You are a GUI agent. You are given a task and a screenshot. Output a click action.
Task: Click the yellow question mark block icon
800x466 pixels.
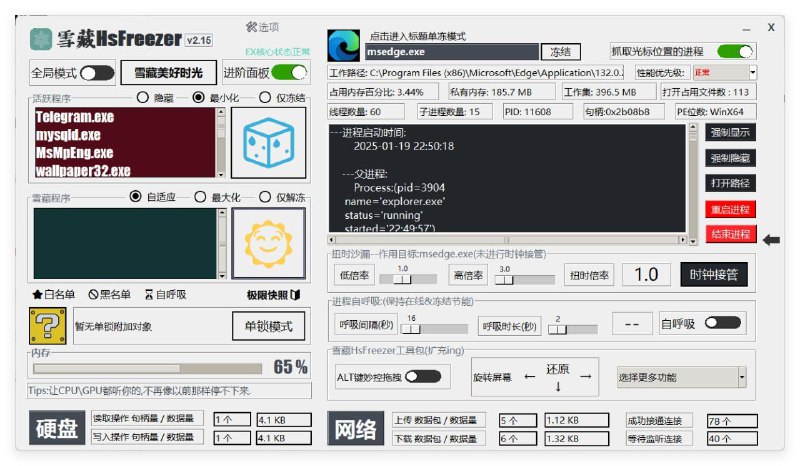[48, 325]
